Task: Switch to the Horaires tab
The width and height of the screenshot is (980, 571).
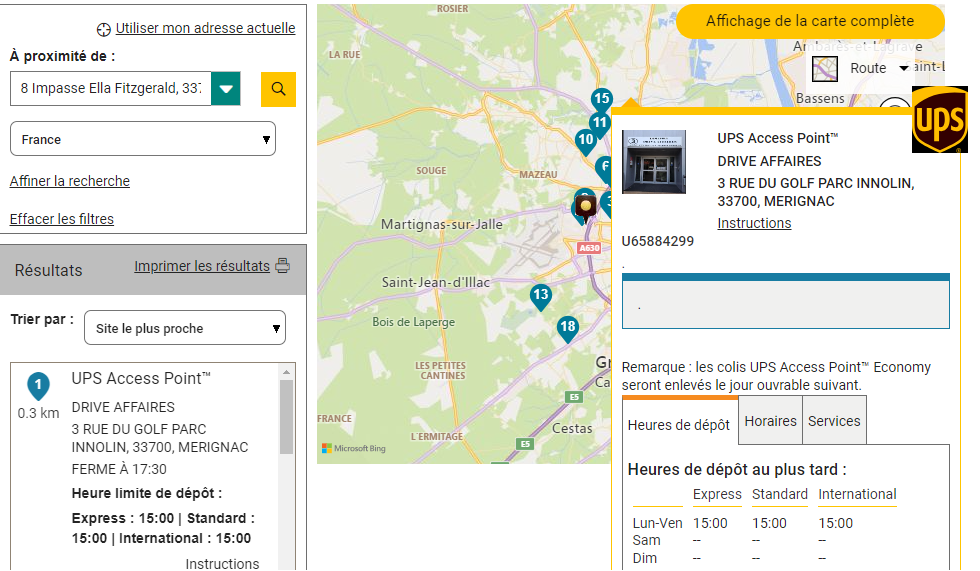Action: point(770,421)
